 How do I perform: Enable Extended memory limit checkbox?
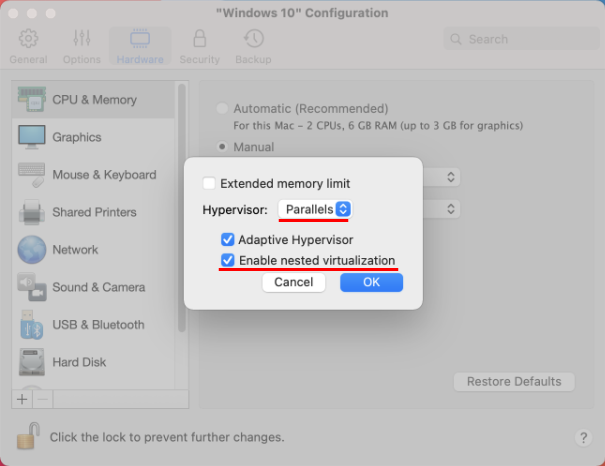click(209, 184)
